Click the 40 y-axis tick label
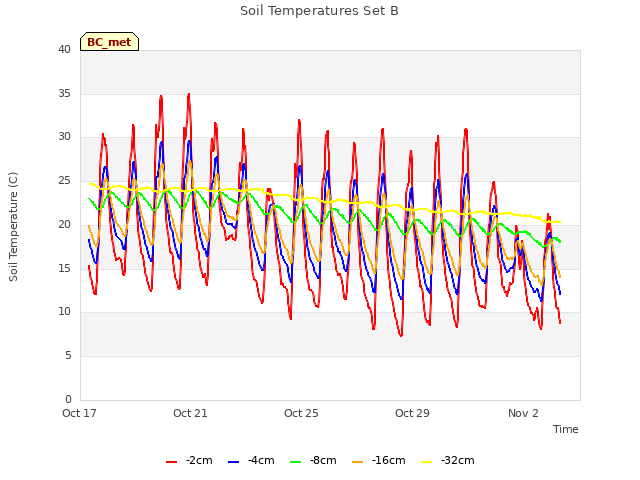 [x=64, y=49]
